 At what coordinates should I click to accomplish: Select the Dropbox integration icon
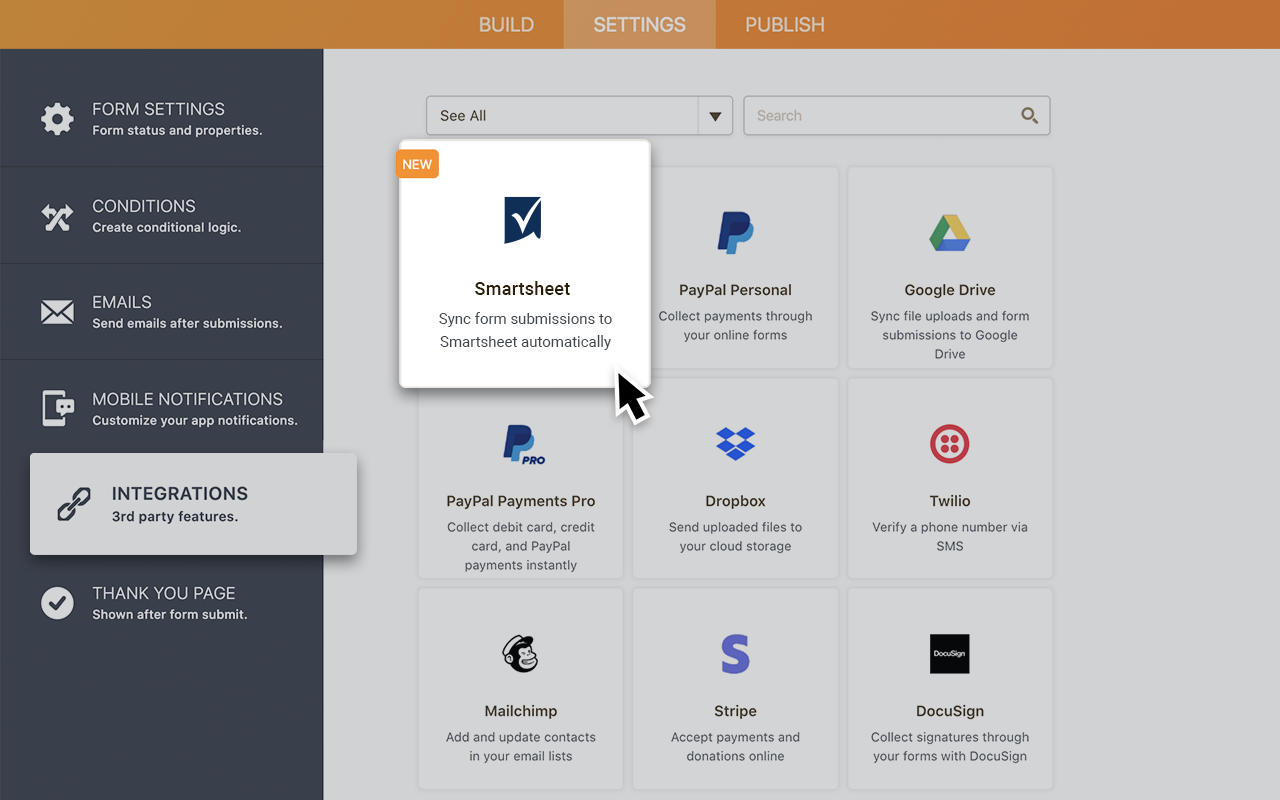point(735,443)
